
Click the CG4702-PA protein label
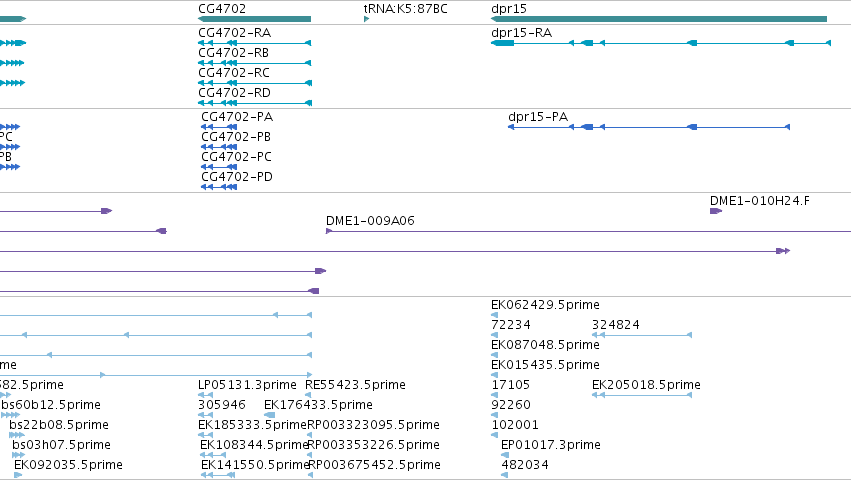(237, 117)
